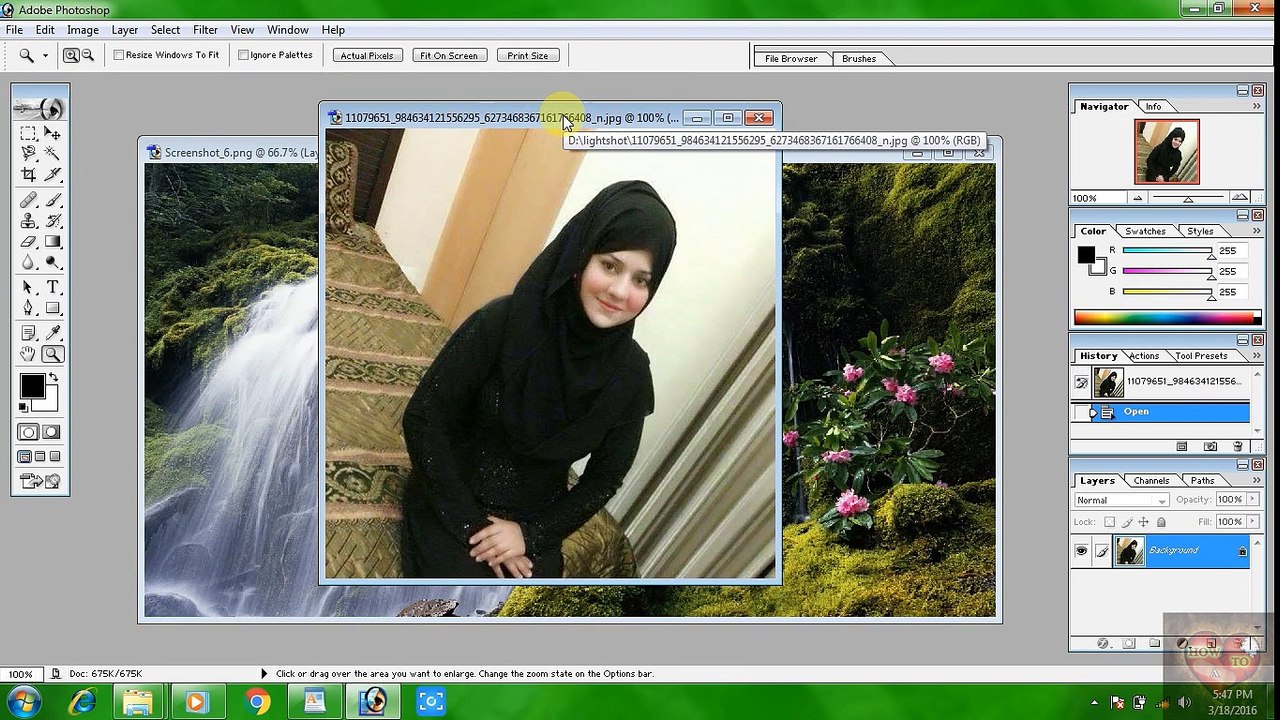This screenshot has height=720, width=1280.
Task: Toggle Lock position in Layers panel
Action: click(x=1144, y=522)
